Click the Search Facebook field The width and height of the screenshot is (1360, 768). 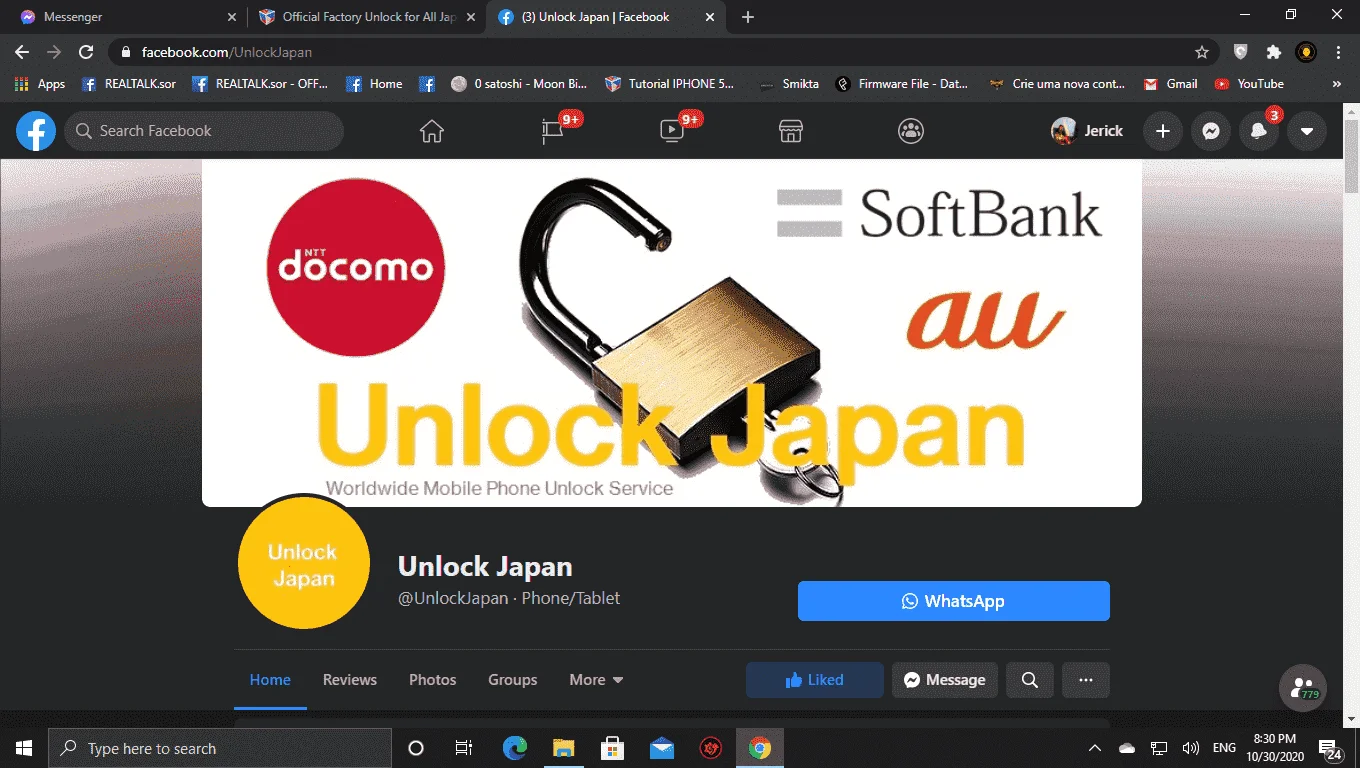204,131
